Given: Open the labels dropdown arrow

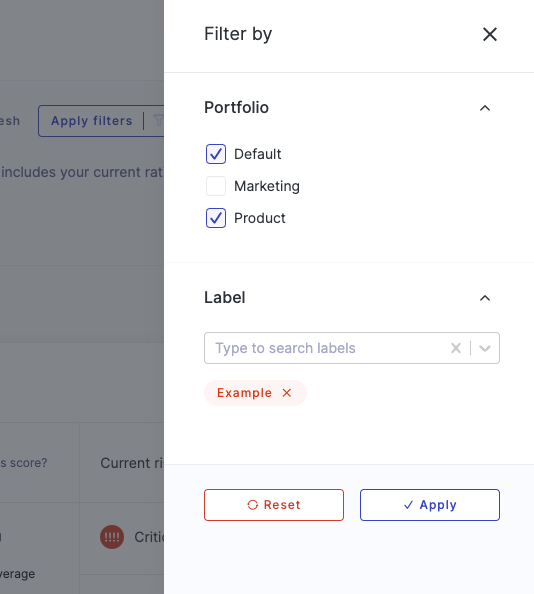Looking at the screenshot, I should point(485,348).
